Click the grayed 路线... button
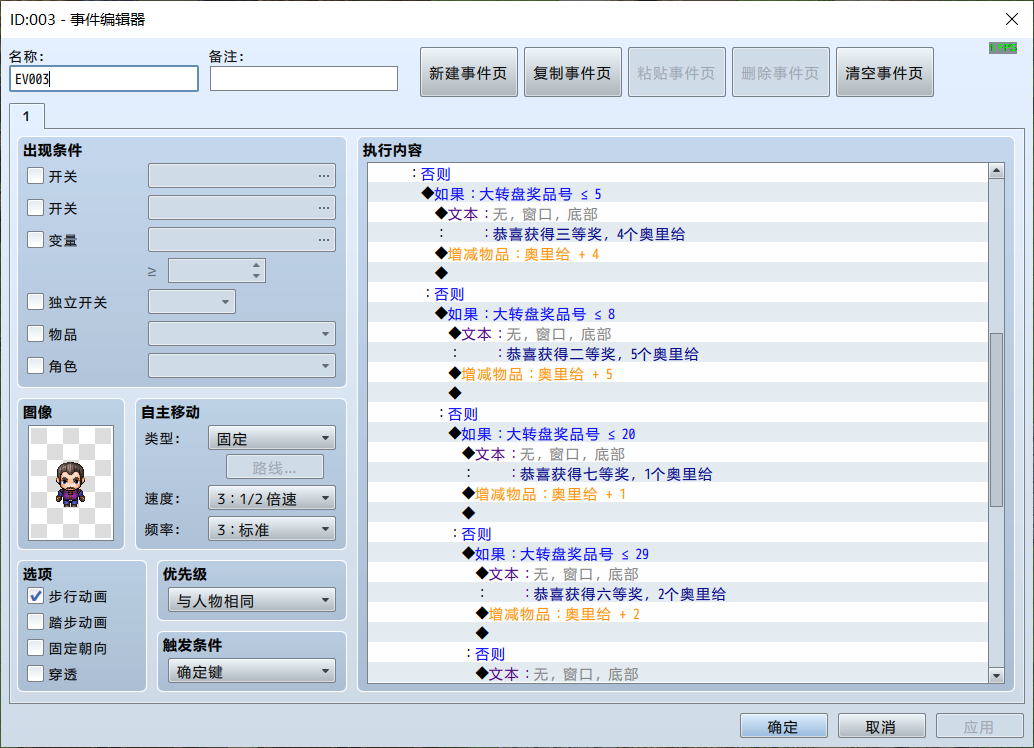This screenshot has width=1034, height=748. [275, 468]
